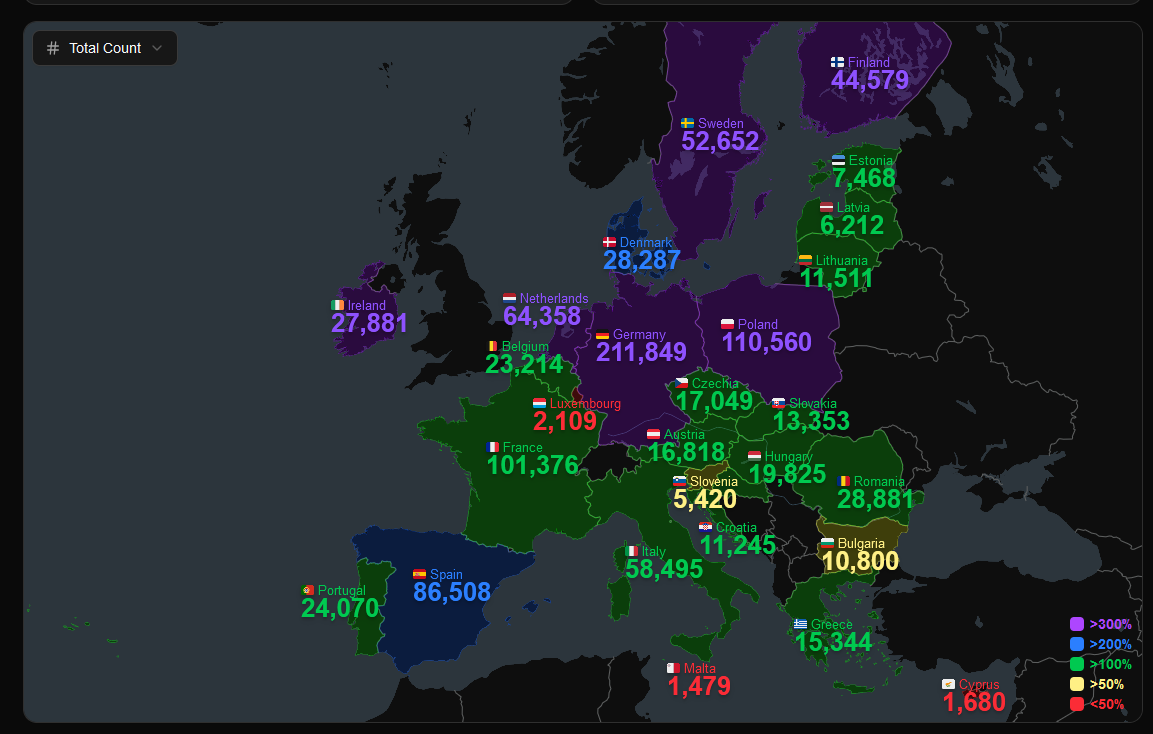This screenshot has width=1153, height=734.
Task: Click the yellow >50% legend swatch
Action: (1077, 684)
